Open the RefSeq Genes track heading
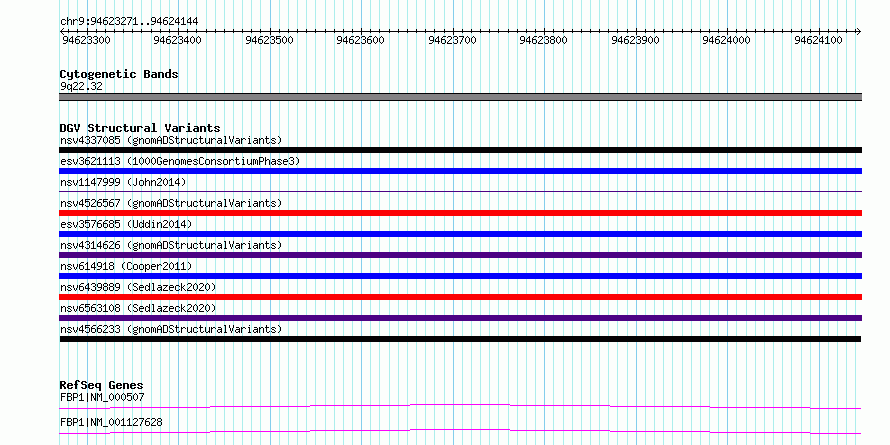 point(101,386)
